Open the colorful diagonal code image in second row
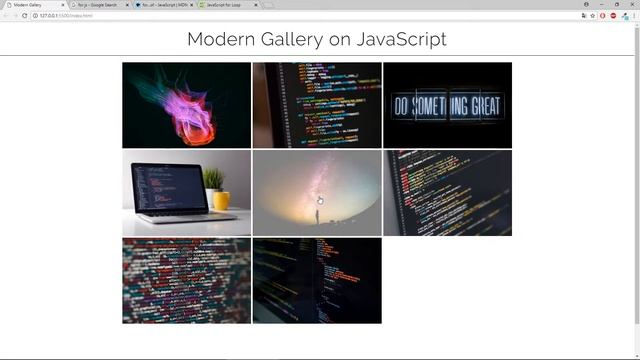The image size is (640, 360). [x=447, y=193]
